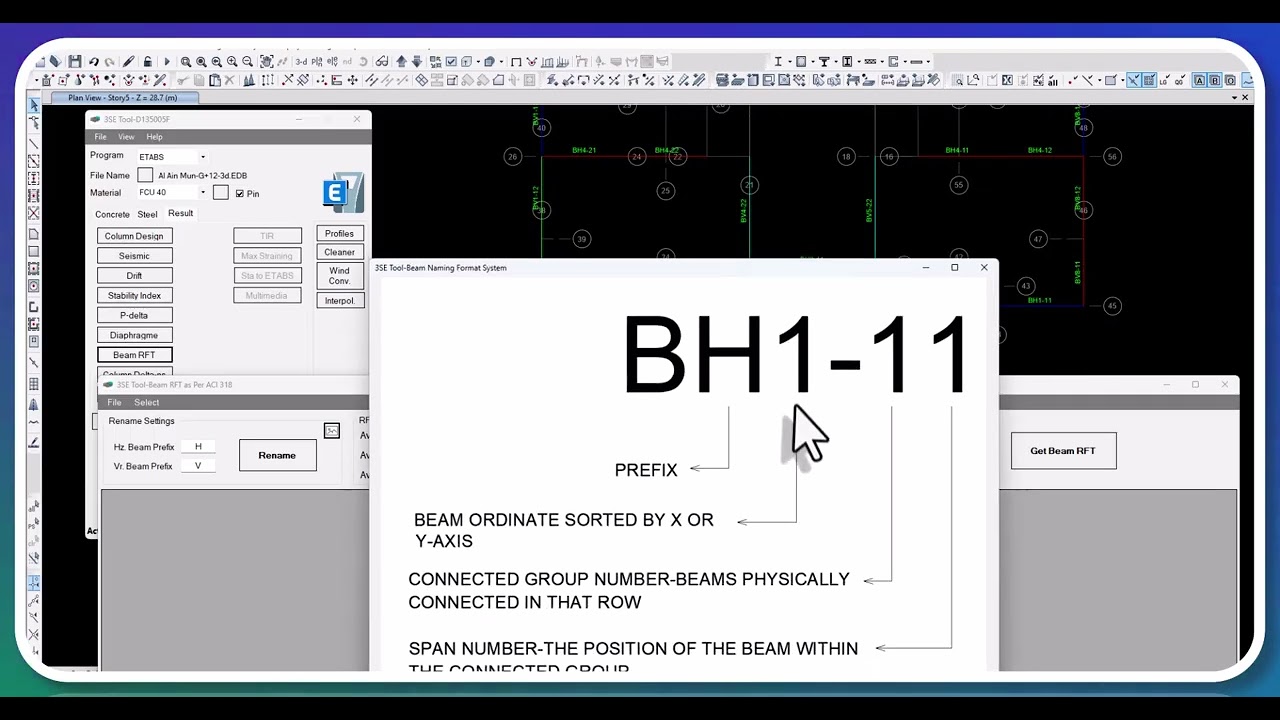This screenshot has height=720, width=1280.
Task: Click the Profiles button
Action: (x=339, y=234)
